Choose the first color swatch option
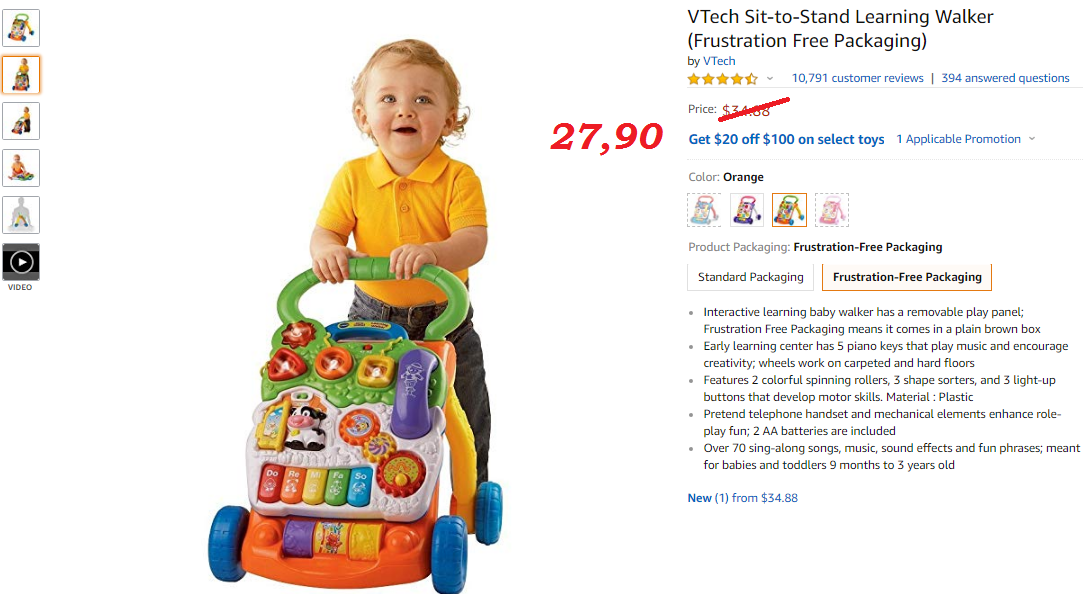 (x=704, y=210)
